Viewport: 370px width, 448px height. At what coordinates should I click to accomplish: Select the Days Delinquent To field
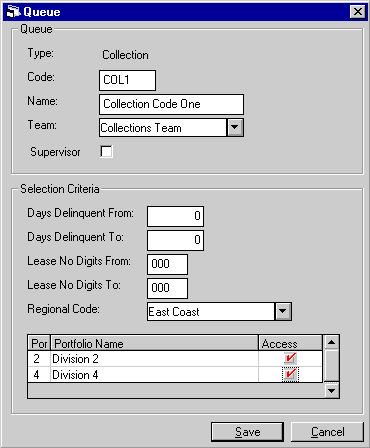175,240
